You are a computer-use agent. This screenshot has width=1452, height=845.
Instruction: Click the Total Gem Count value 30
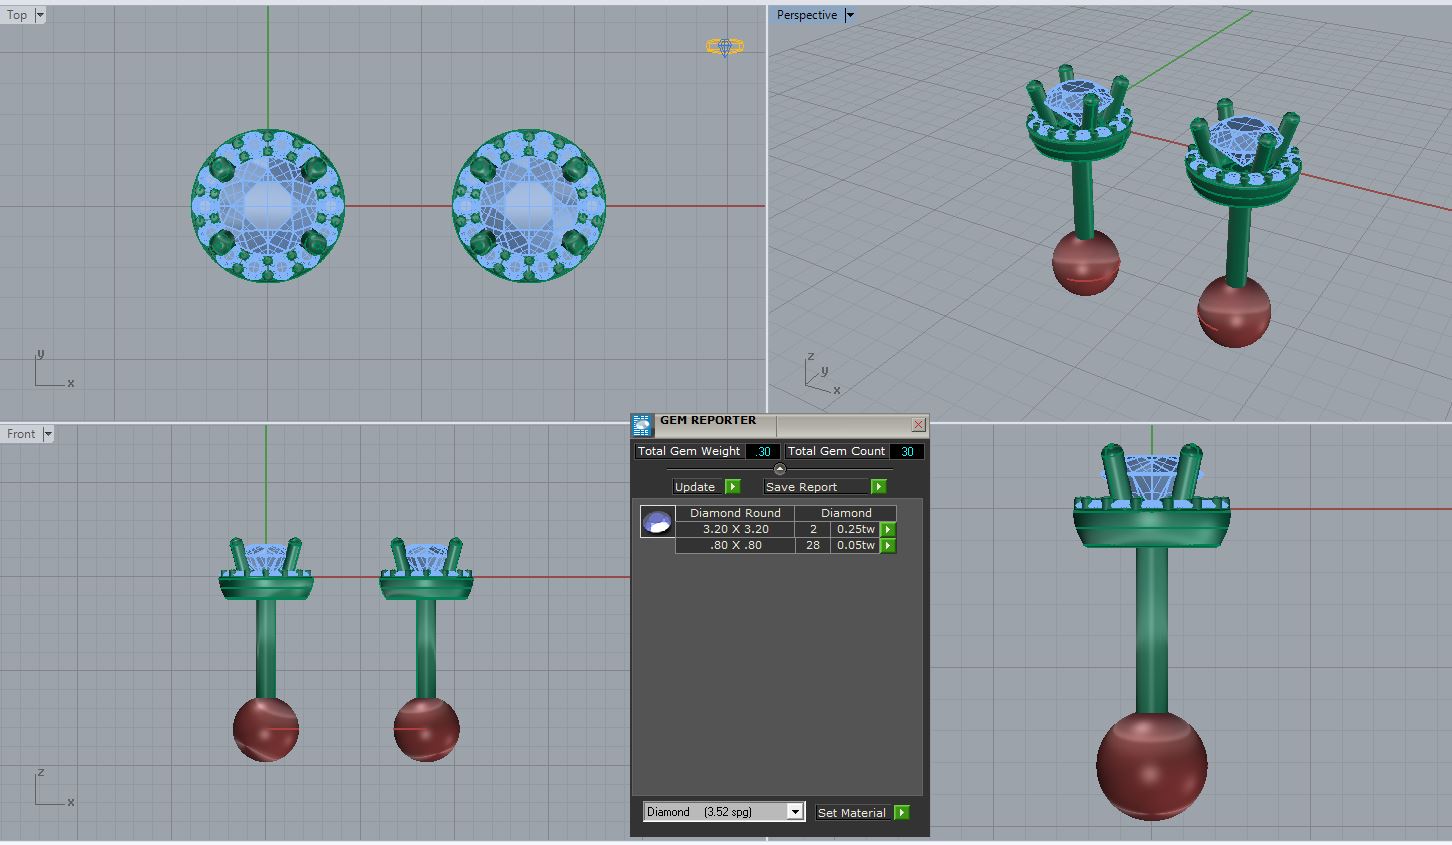907,452
